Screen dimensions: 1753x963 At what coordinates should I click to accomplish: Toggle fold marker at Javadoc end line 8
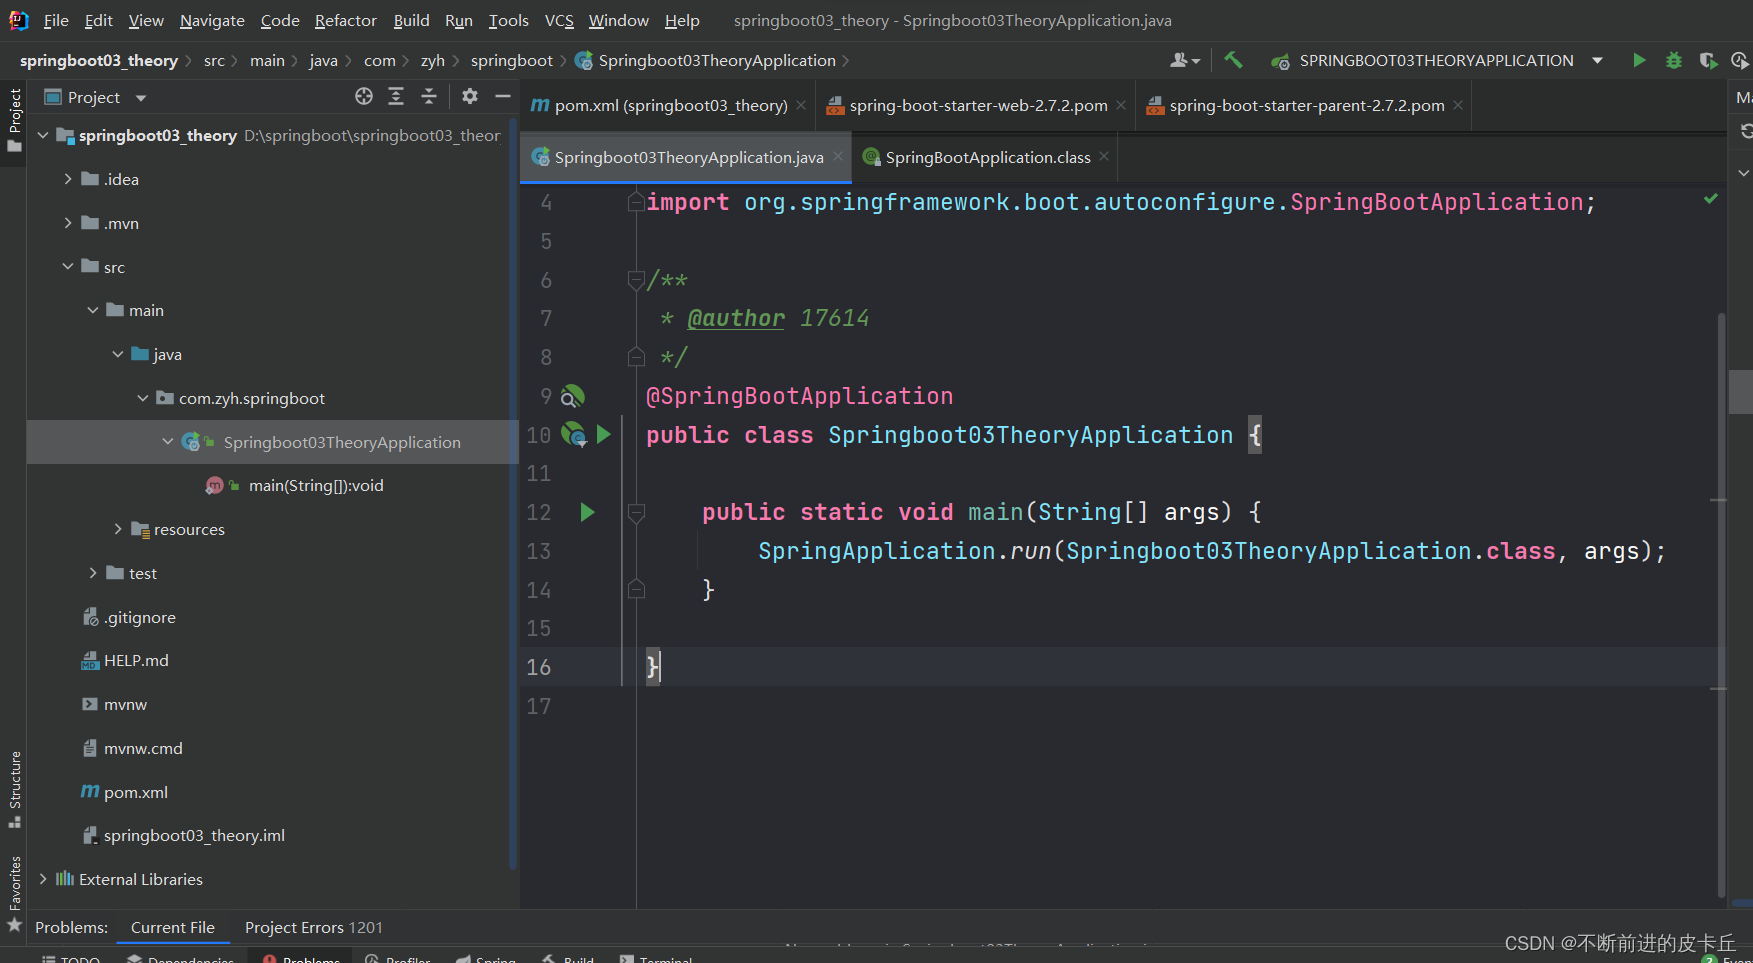pyautogui.click(x=636, y=357)
